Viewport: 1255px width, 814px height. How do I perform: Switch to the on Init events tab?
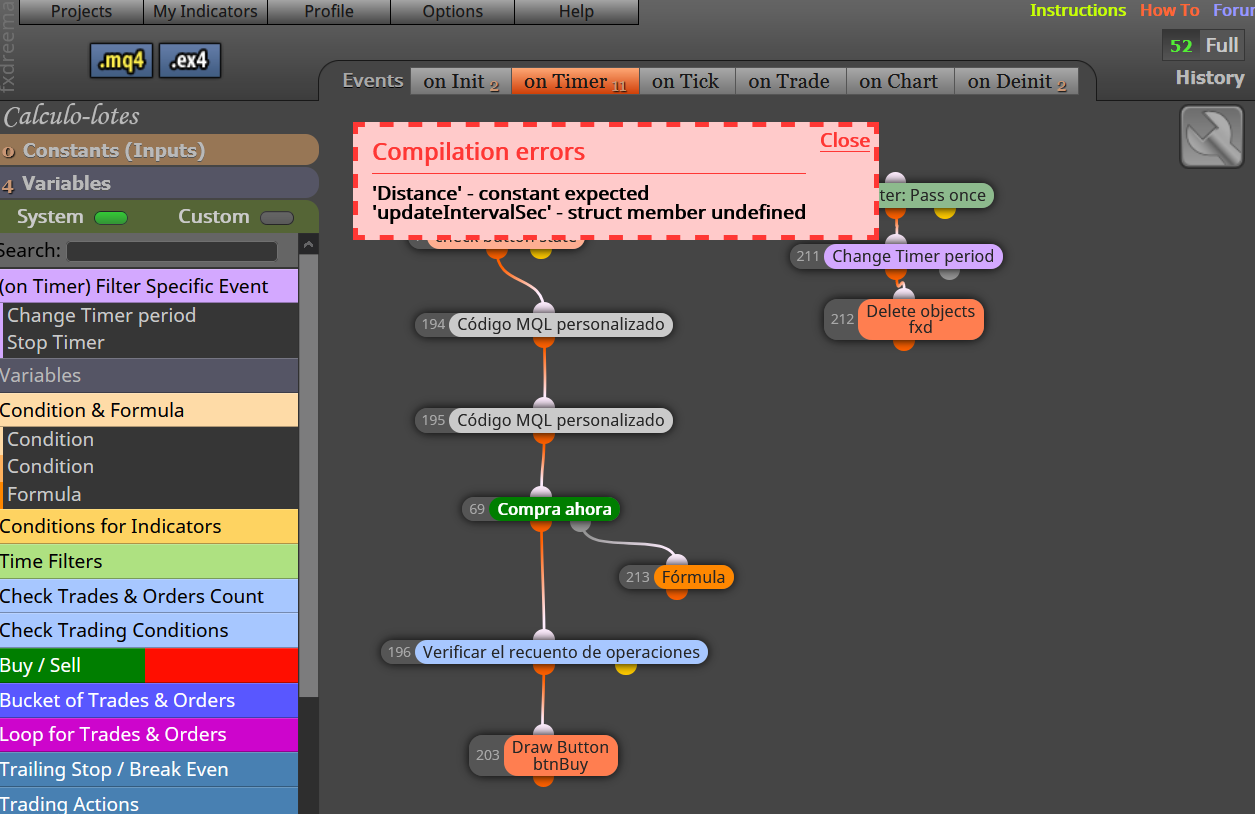[461, 82]
